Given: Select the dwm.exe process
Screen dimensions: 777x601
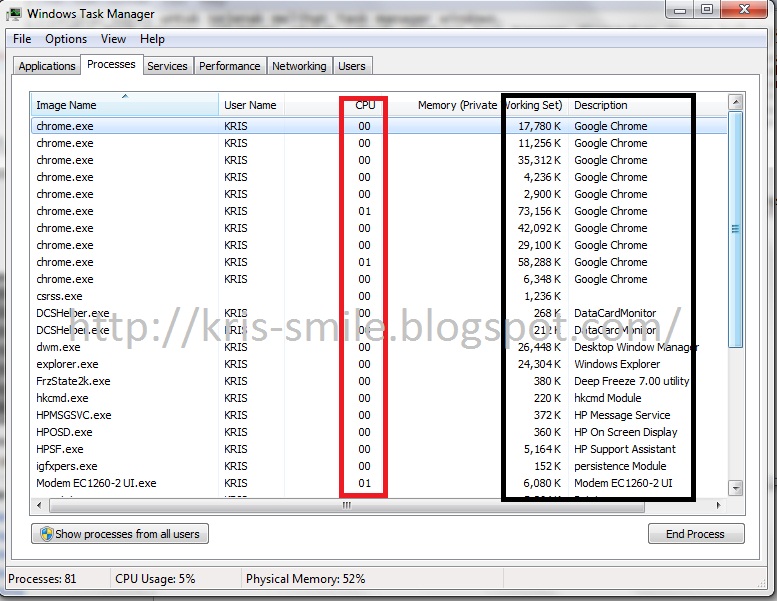Looking at the screenshot, I should click(379, 347).
